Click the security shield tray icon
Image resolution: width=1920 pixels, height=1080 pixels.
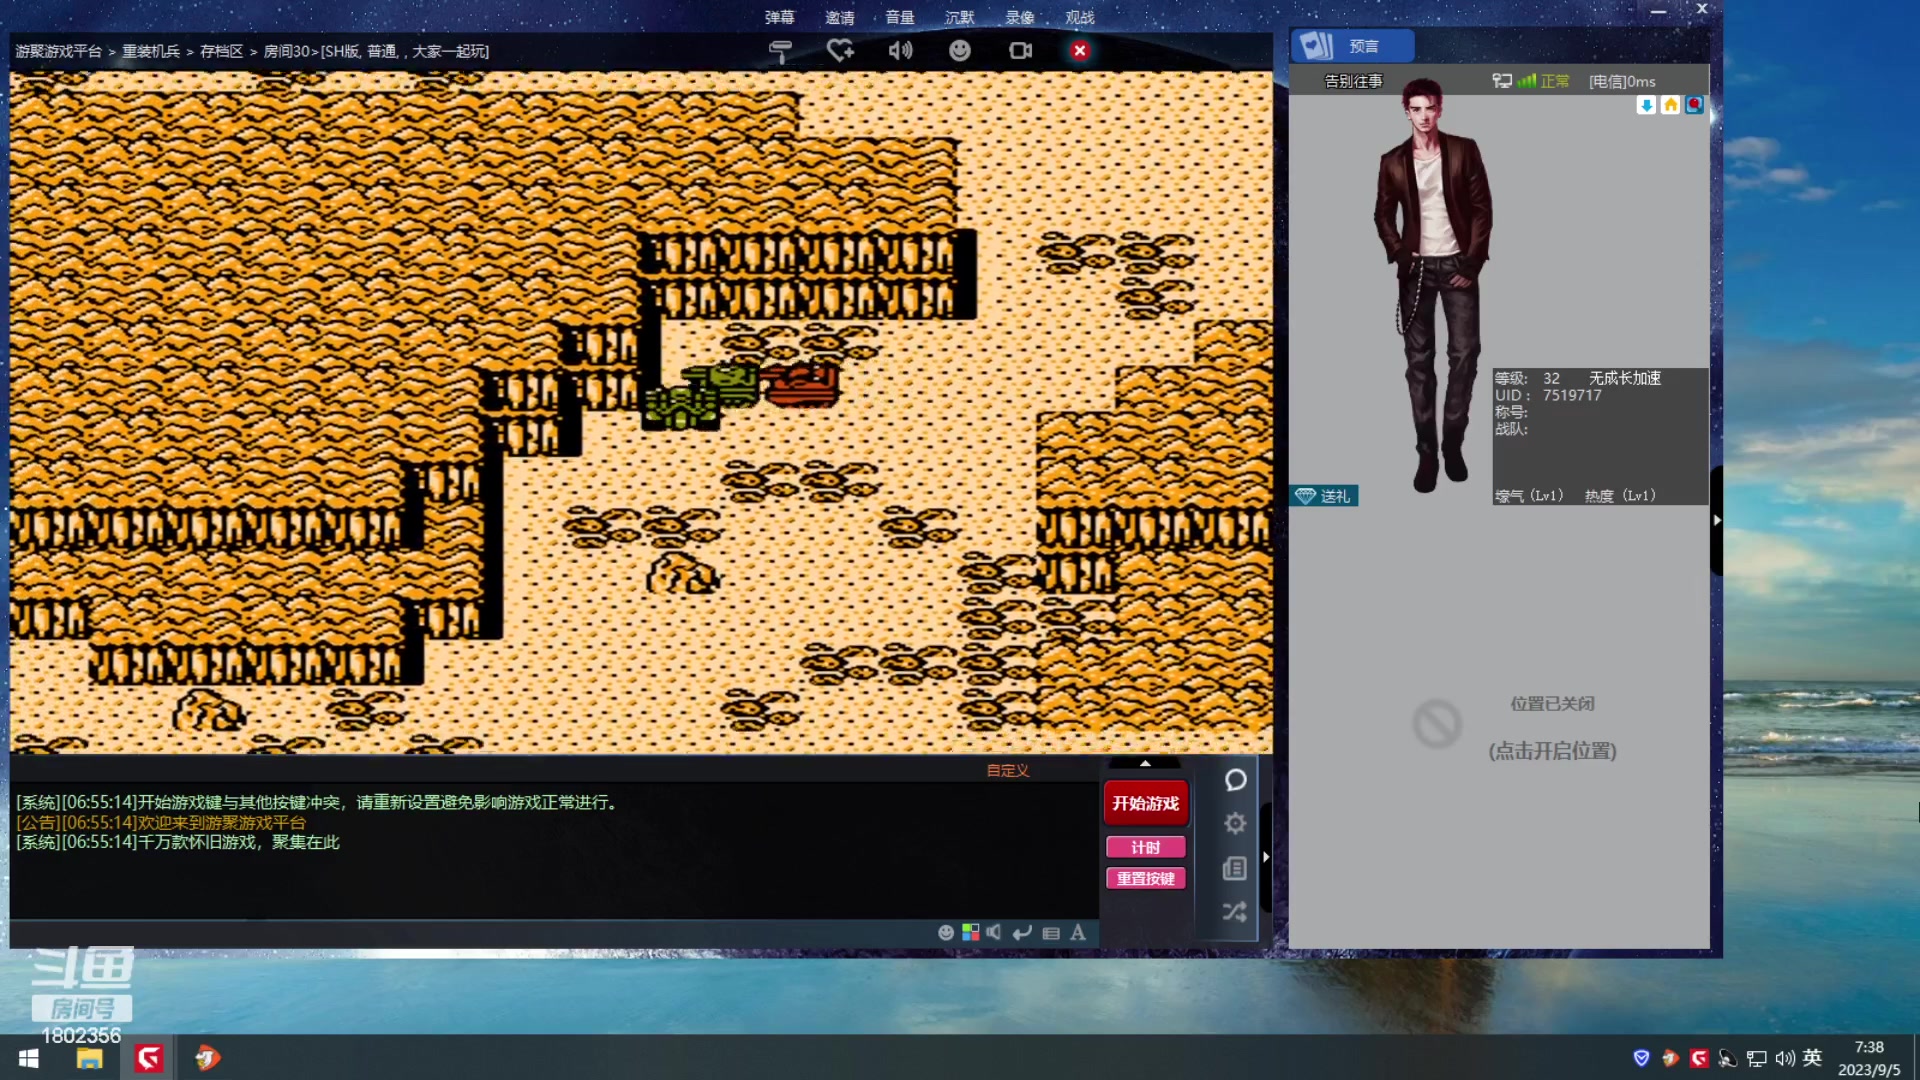pyautogui.click(x=1641, y=1058)
